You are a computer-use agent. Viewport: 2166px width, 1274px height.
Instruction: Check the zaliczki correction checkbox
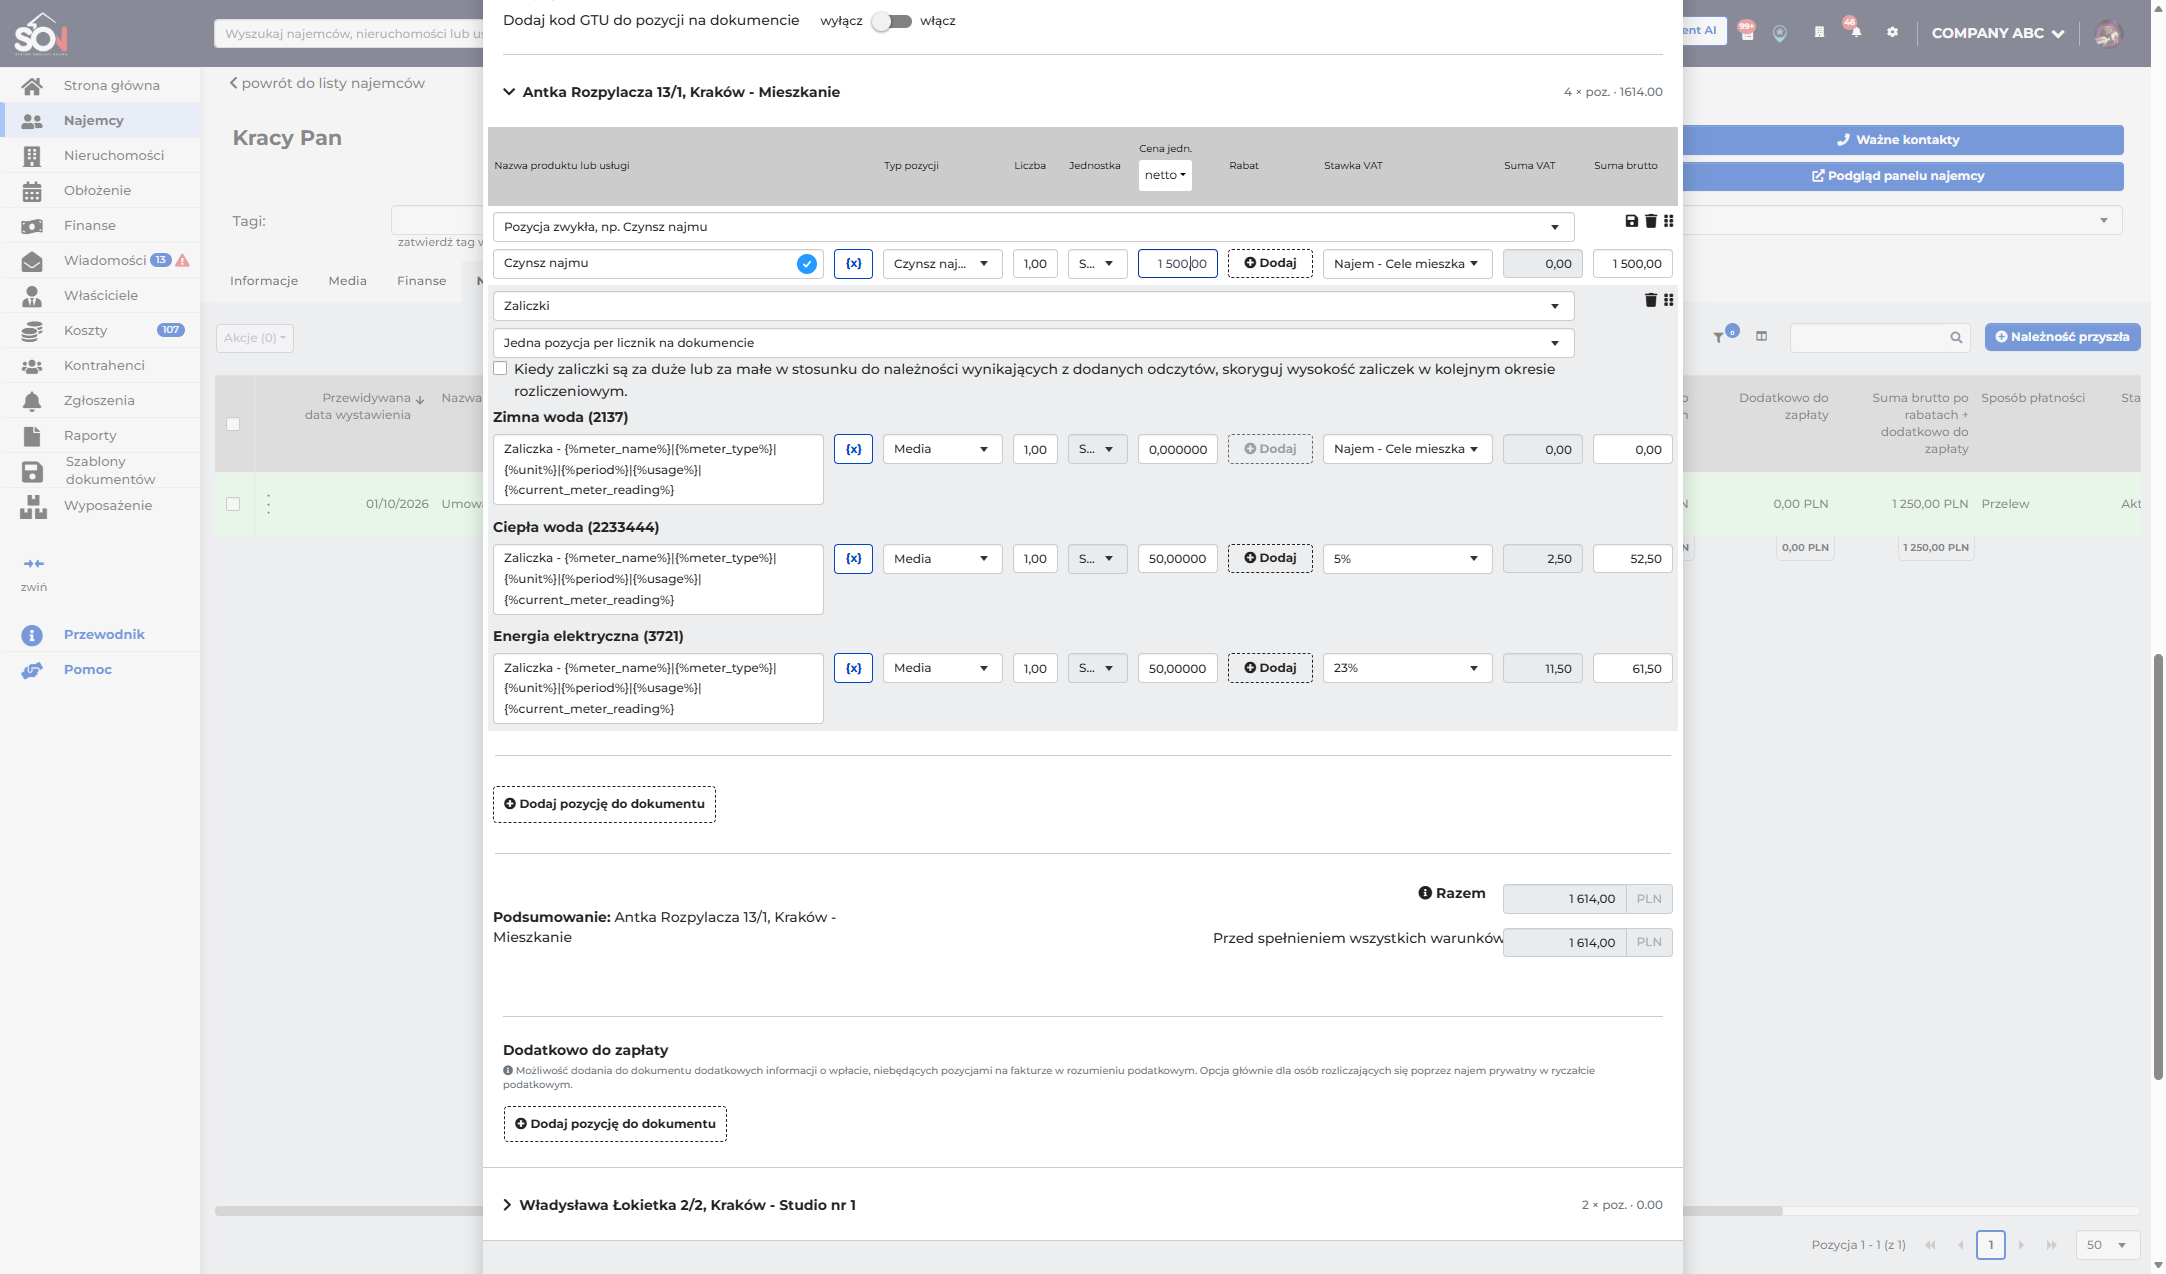point(500,369)
